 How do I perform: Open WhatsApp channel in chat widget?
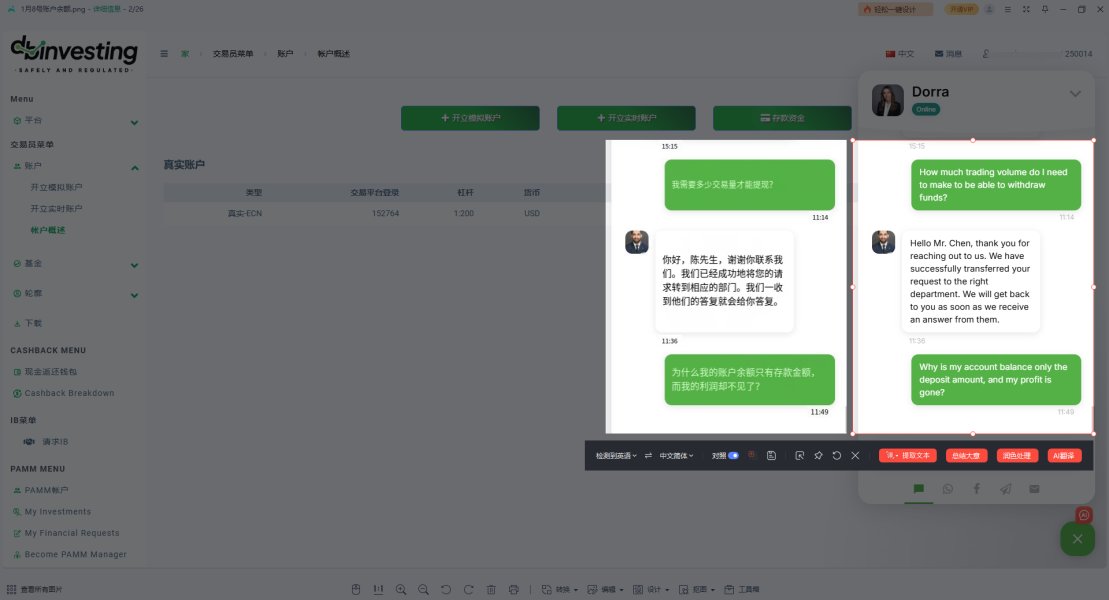point(948,489)
